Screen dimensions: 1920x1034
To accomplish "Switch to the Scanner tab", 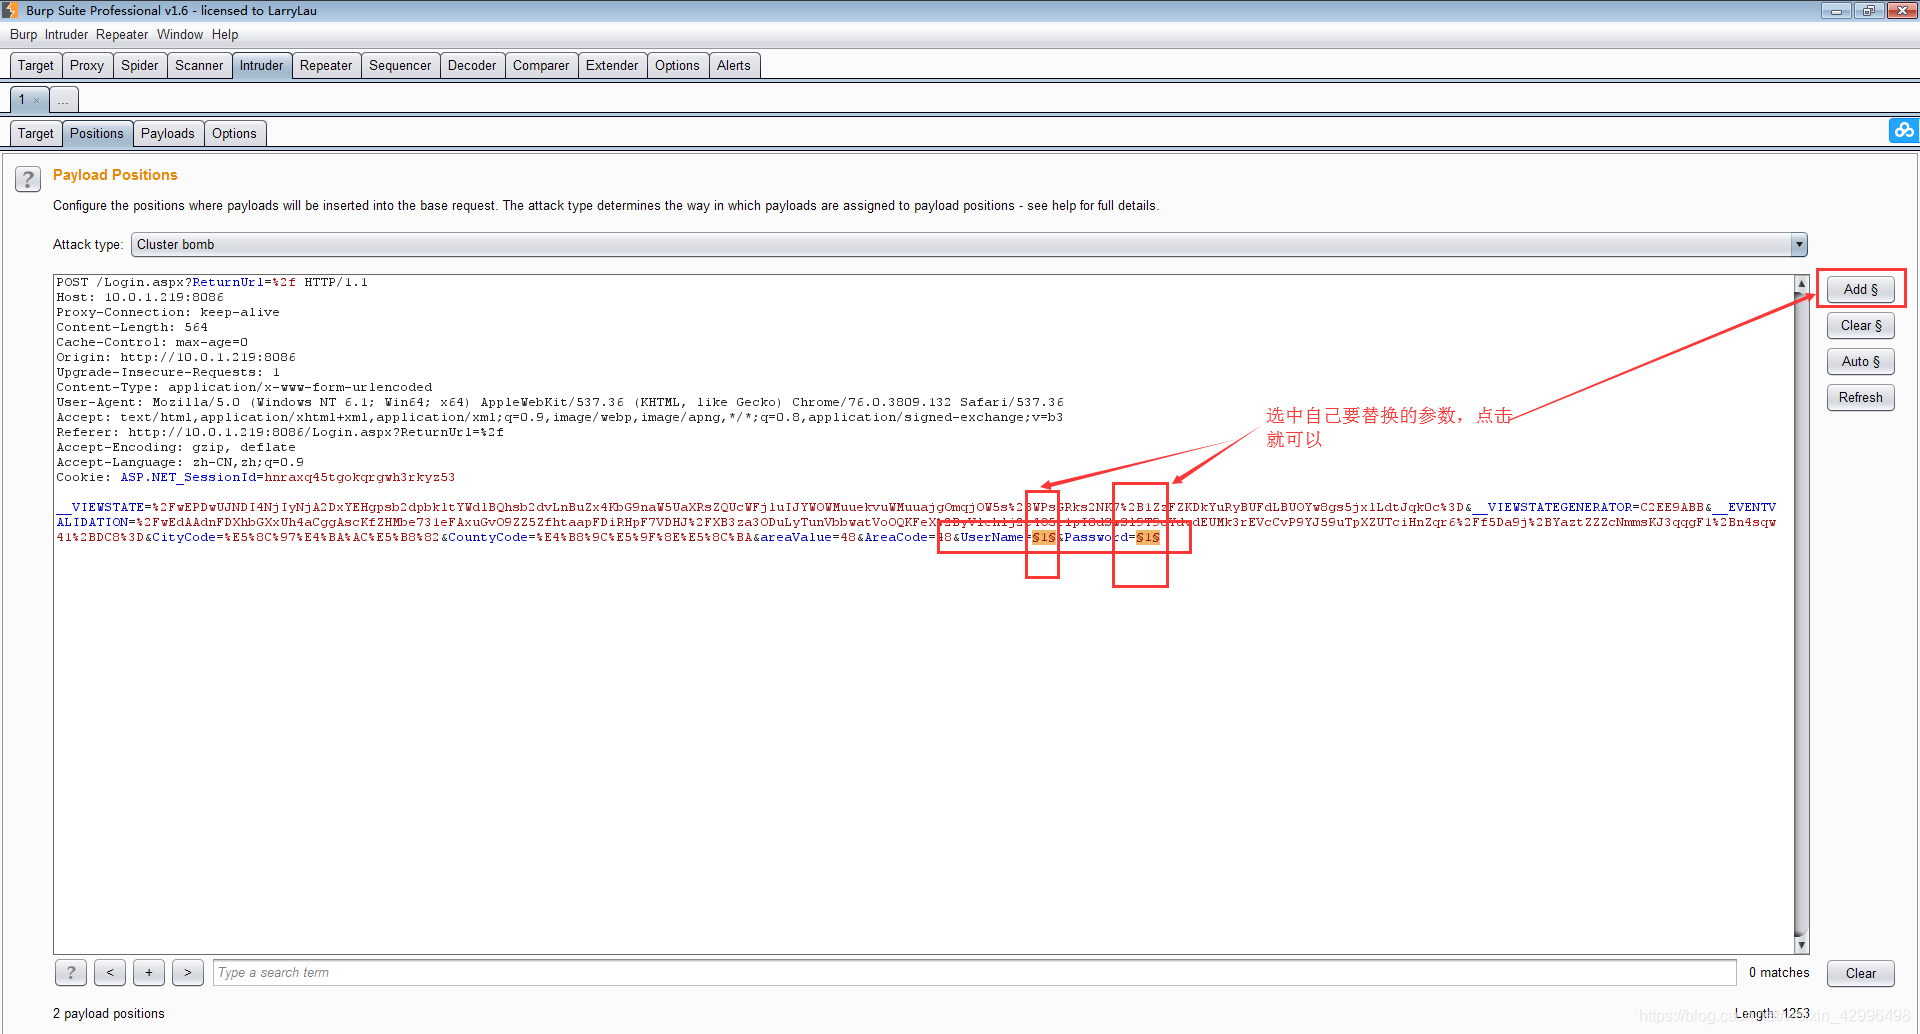I will pos(199,65).
